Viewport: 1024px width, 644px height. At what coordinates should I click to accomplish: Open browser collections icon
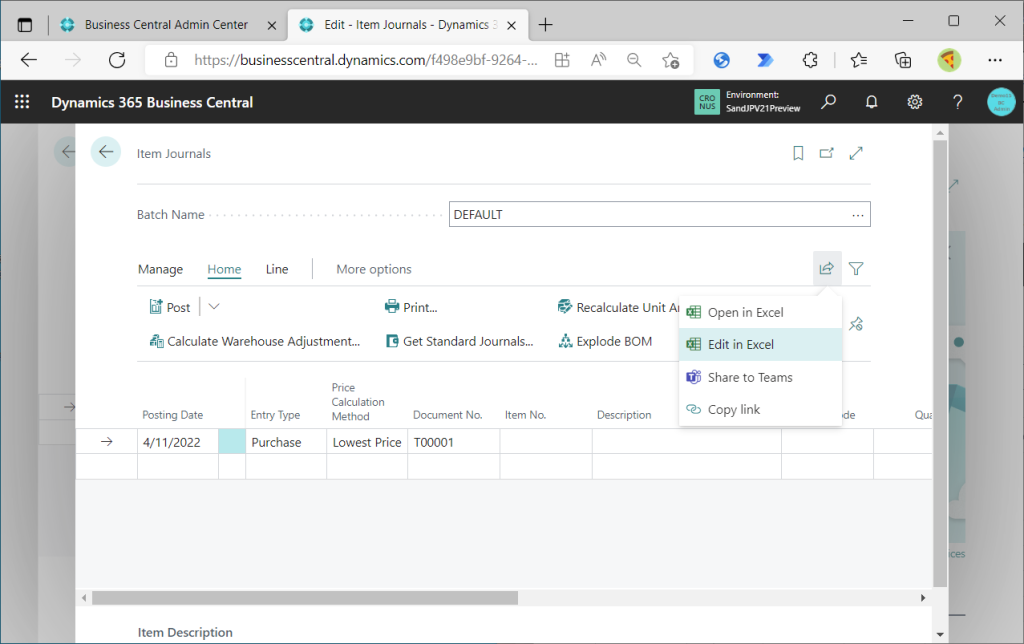pyautogui.click(x=903, y=60)
